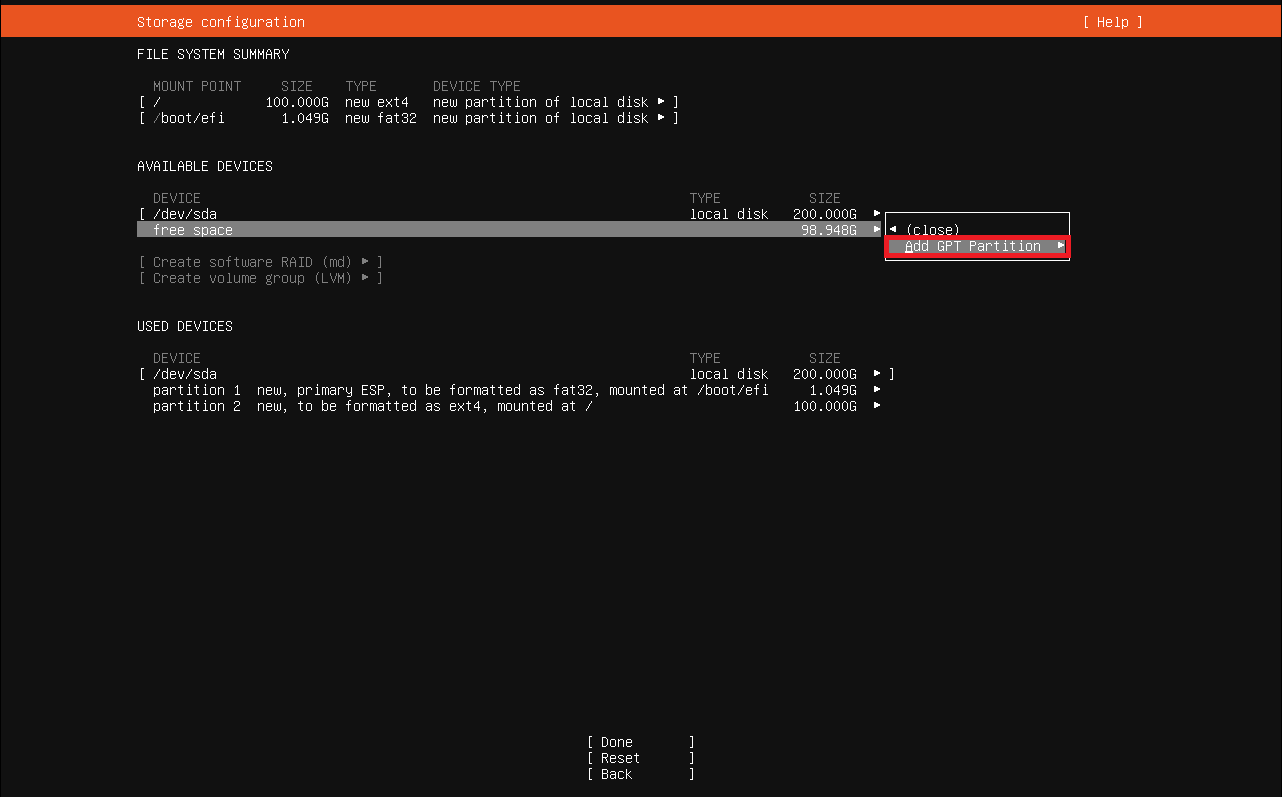
Task: Open root mount point summary row
Action: [x=408, y=102]
